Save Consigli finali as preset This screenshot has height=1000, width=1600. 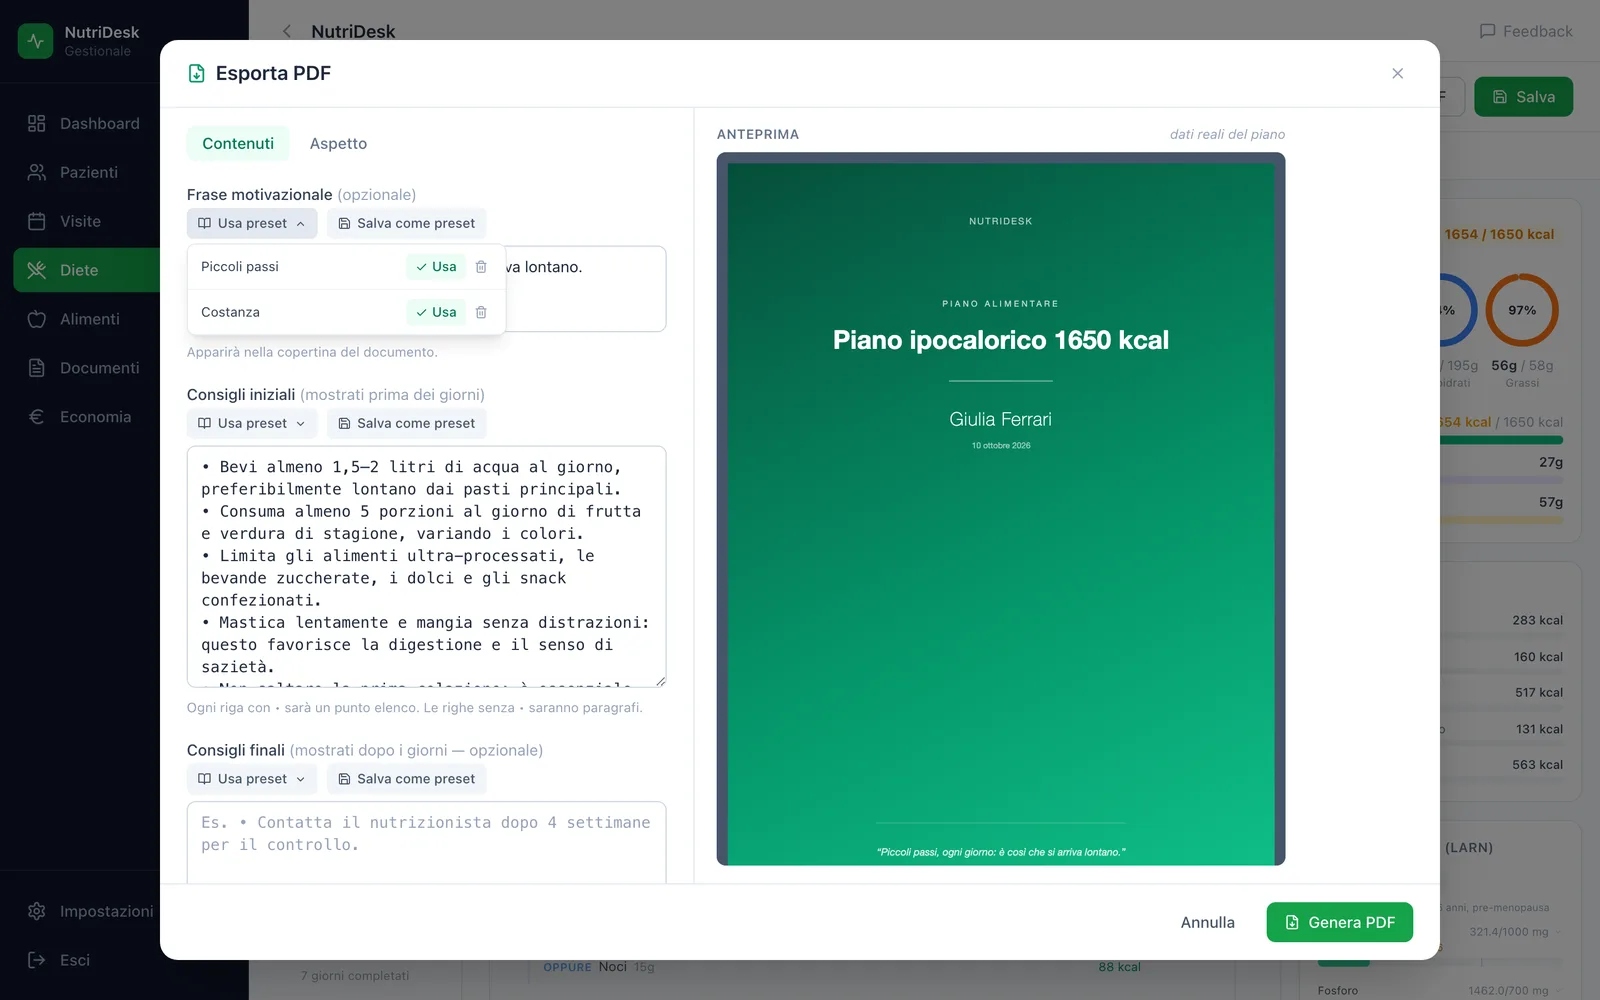(406, 779)
